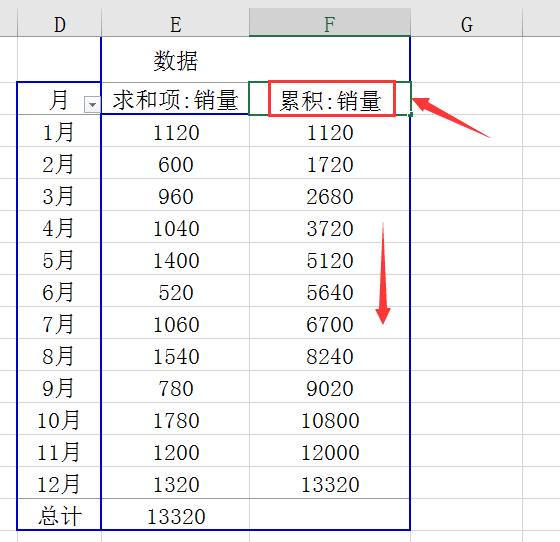560x542 pixels.
Task: Select the 1月 row label
Action: pos(59,131)
